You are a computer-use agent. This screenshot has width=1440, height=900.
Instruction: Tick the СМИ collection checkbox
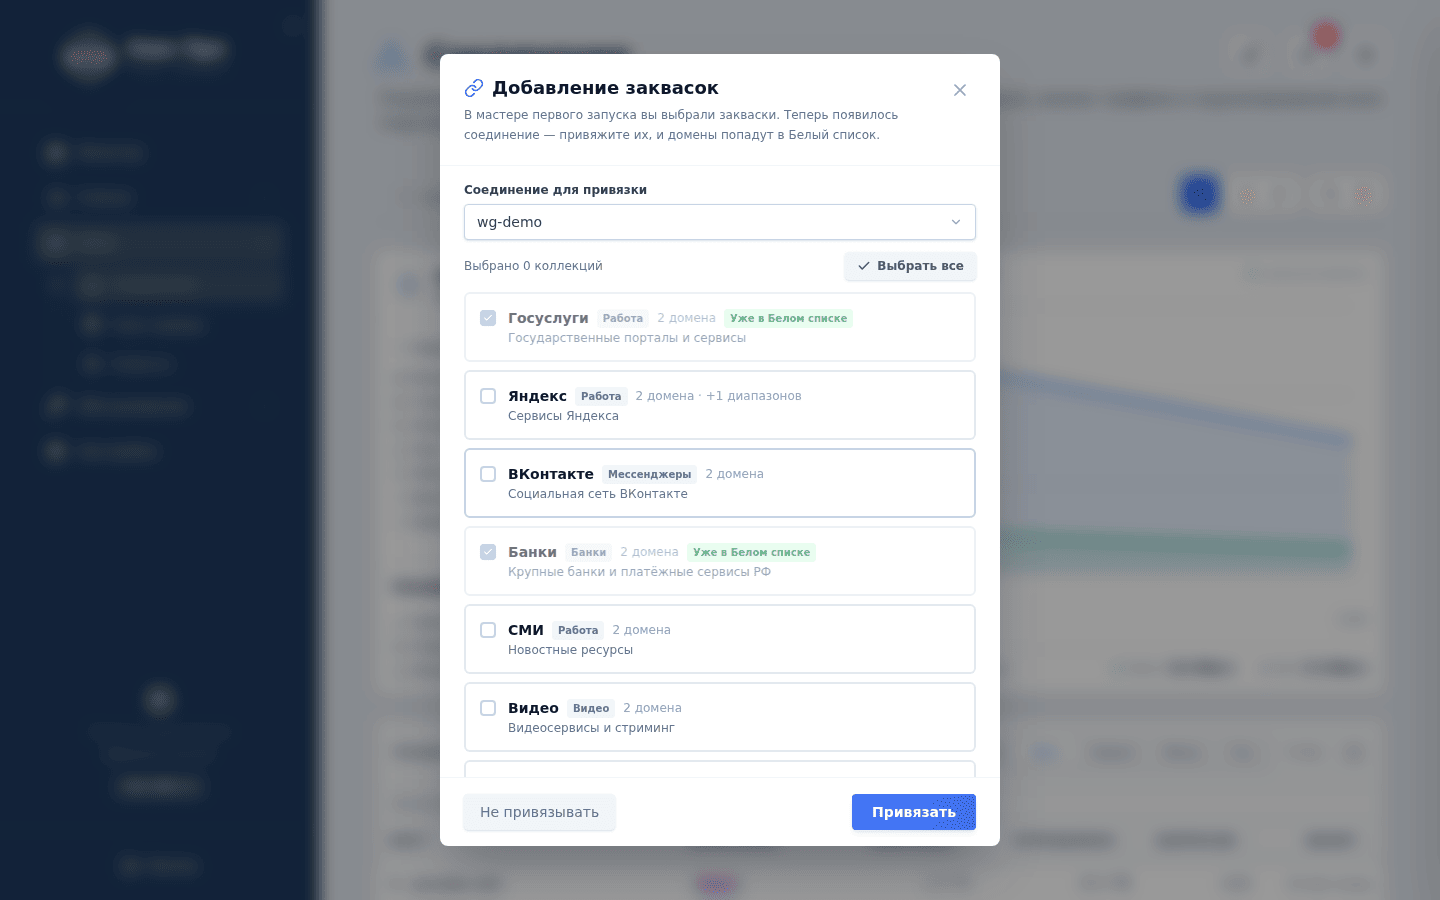[488, 630]
